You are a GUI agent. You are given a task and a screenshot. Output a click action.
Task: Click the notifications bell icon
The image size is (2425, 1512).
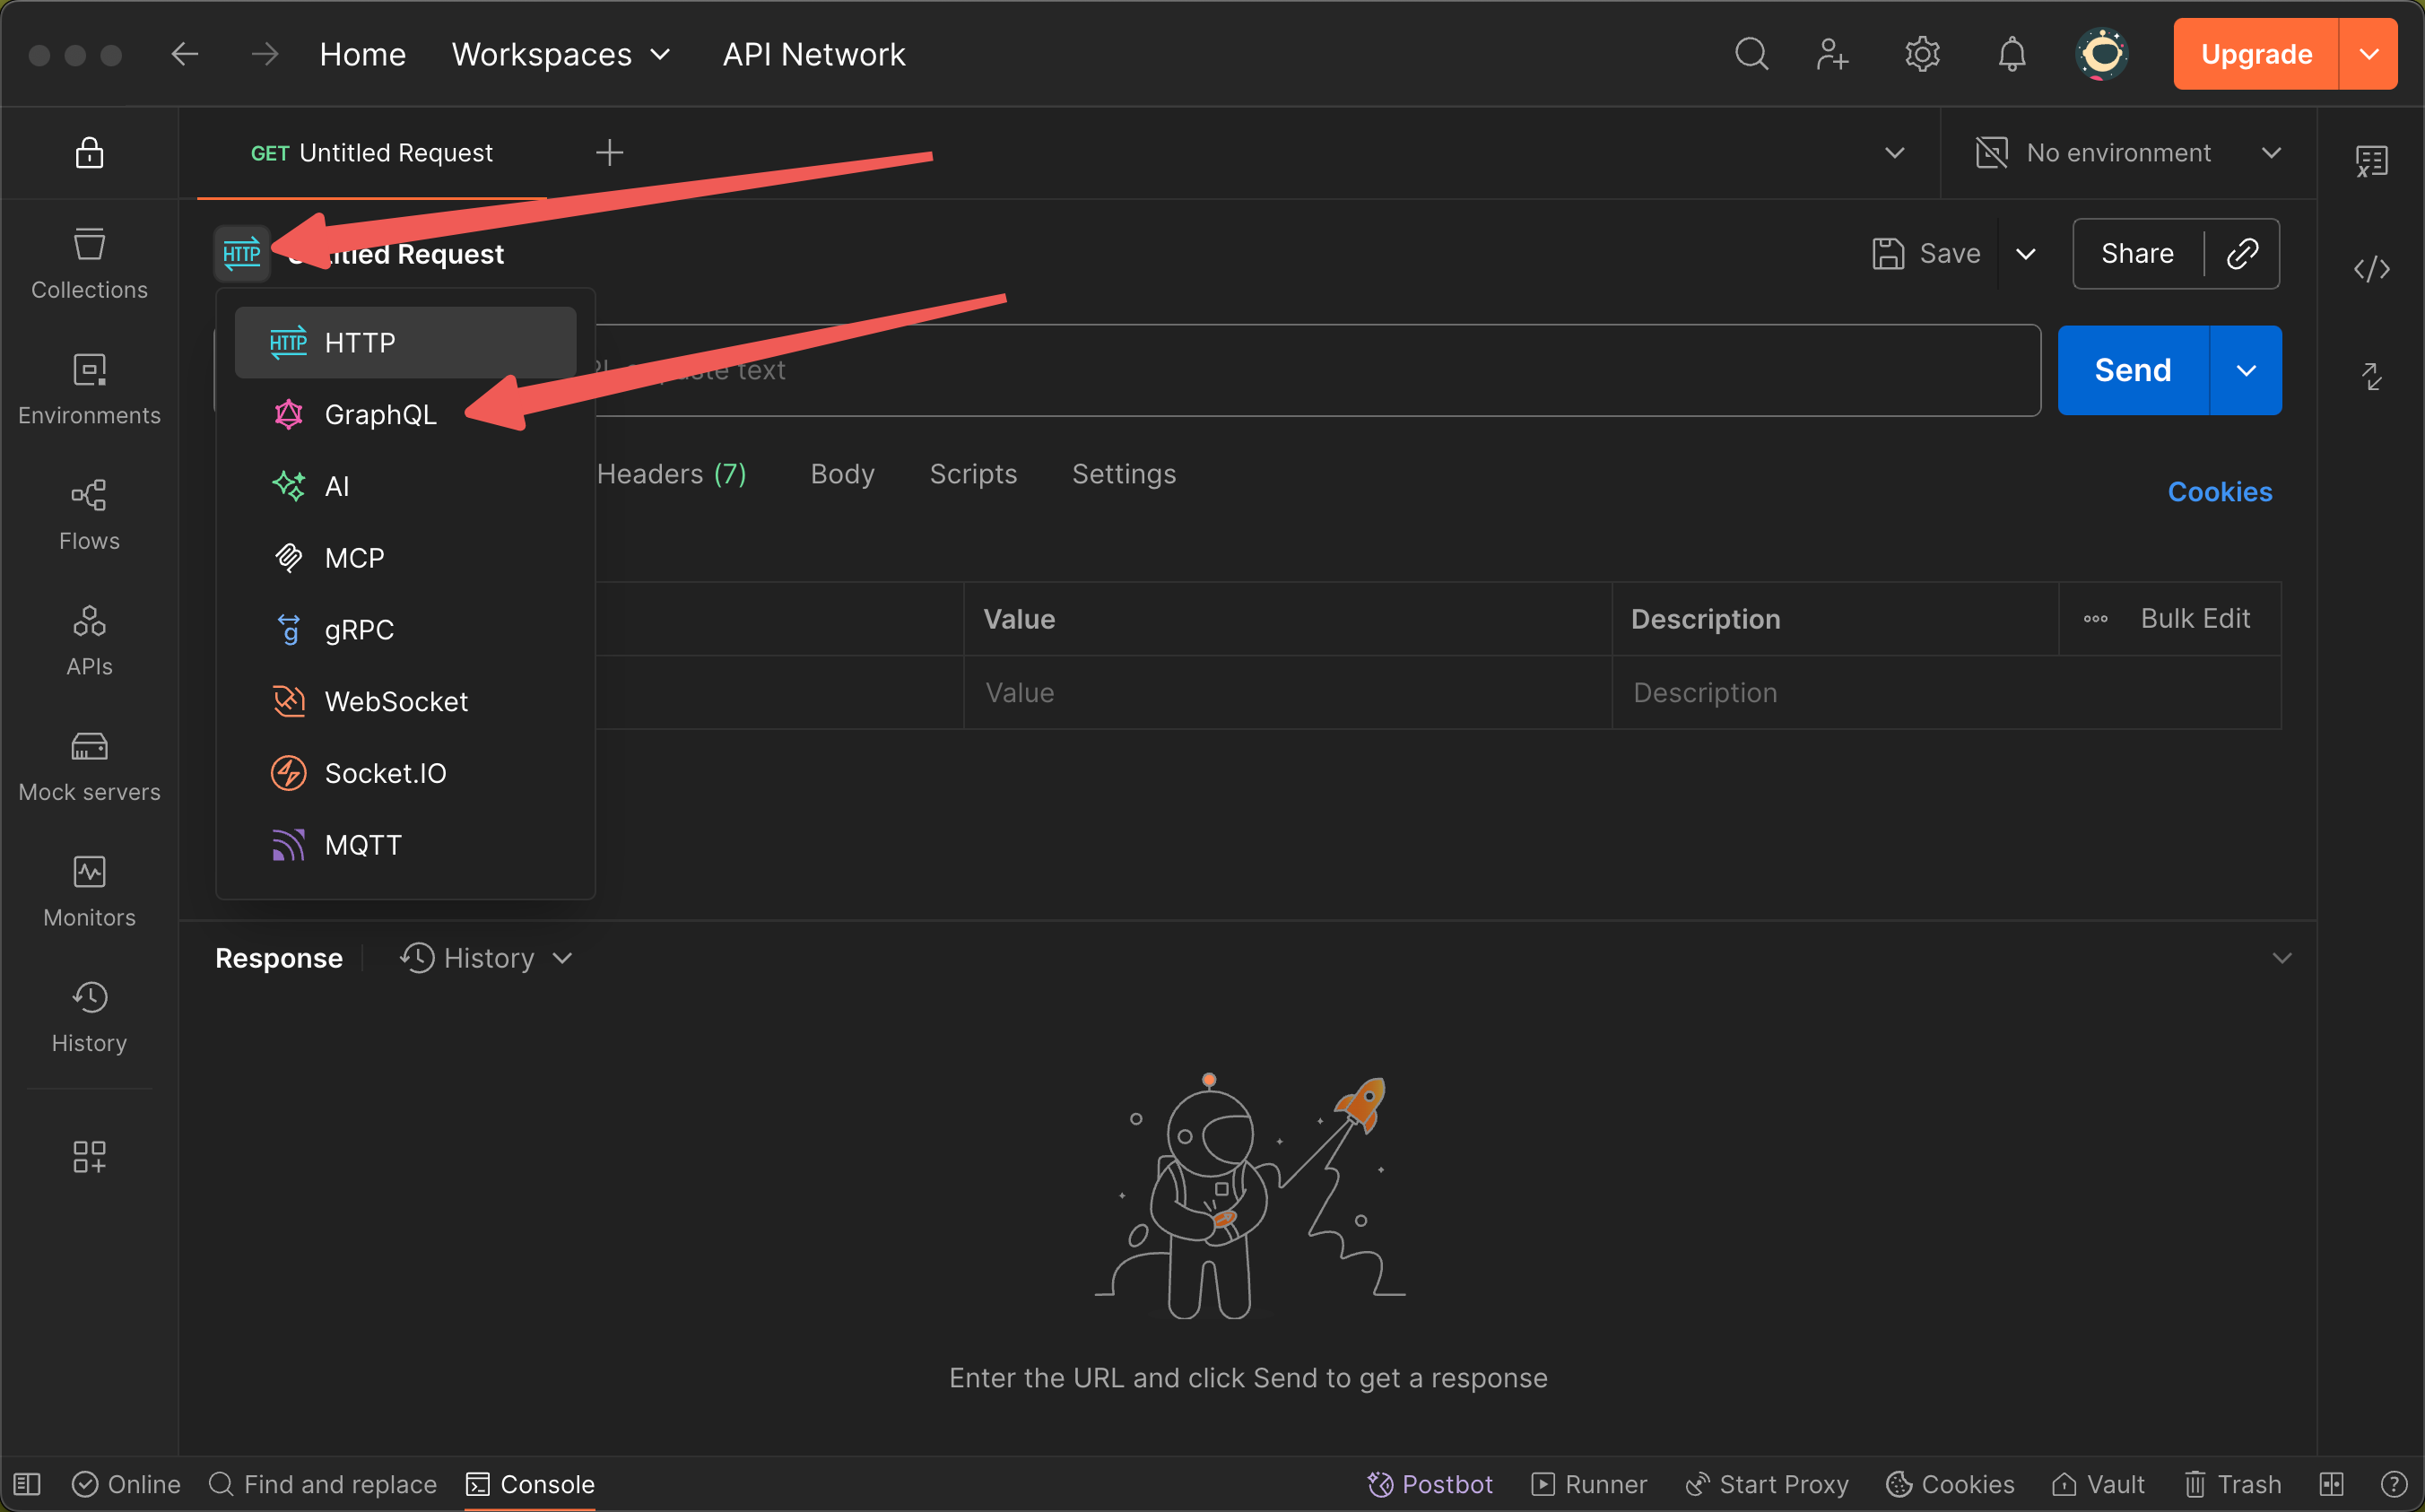click(x=2011, y=54)
